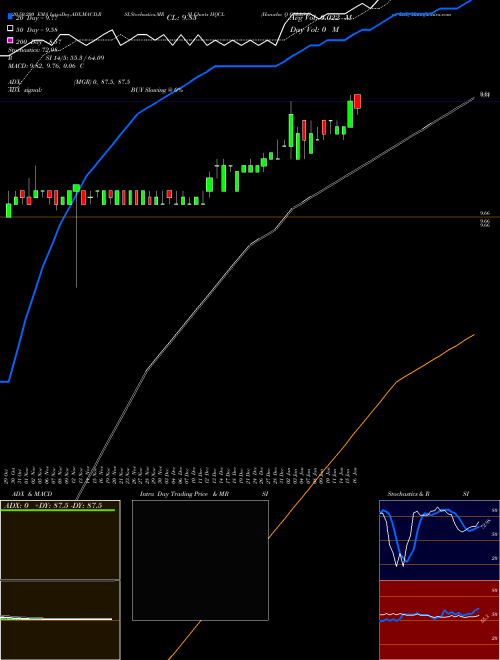Click the magenta 200 Day EMA legend swatch
Viewport: 500px width, 660px height.
(x=11, y=40)
